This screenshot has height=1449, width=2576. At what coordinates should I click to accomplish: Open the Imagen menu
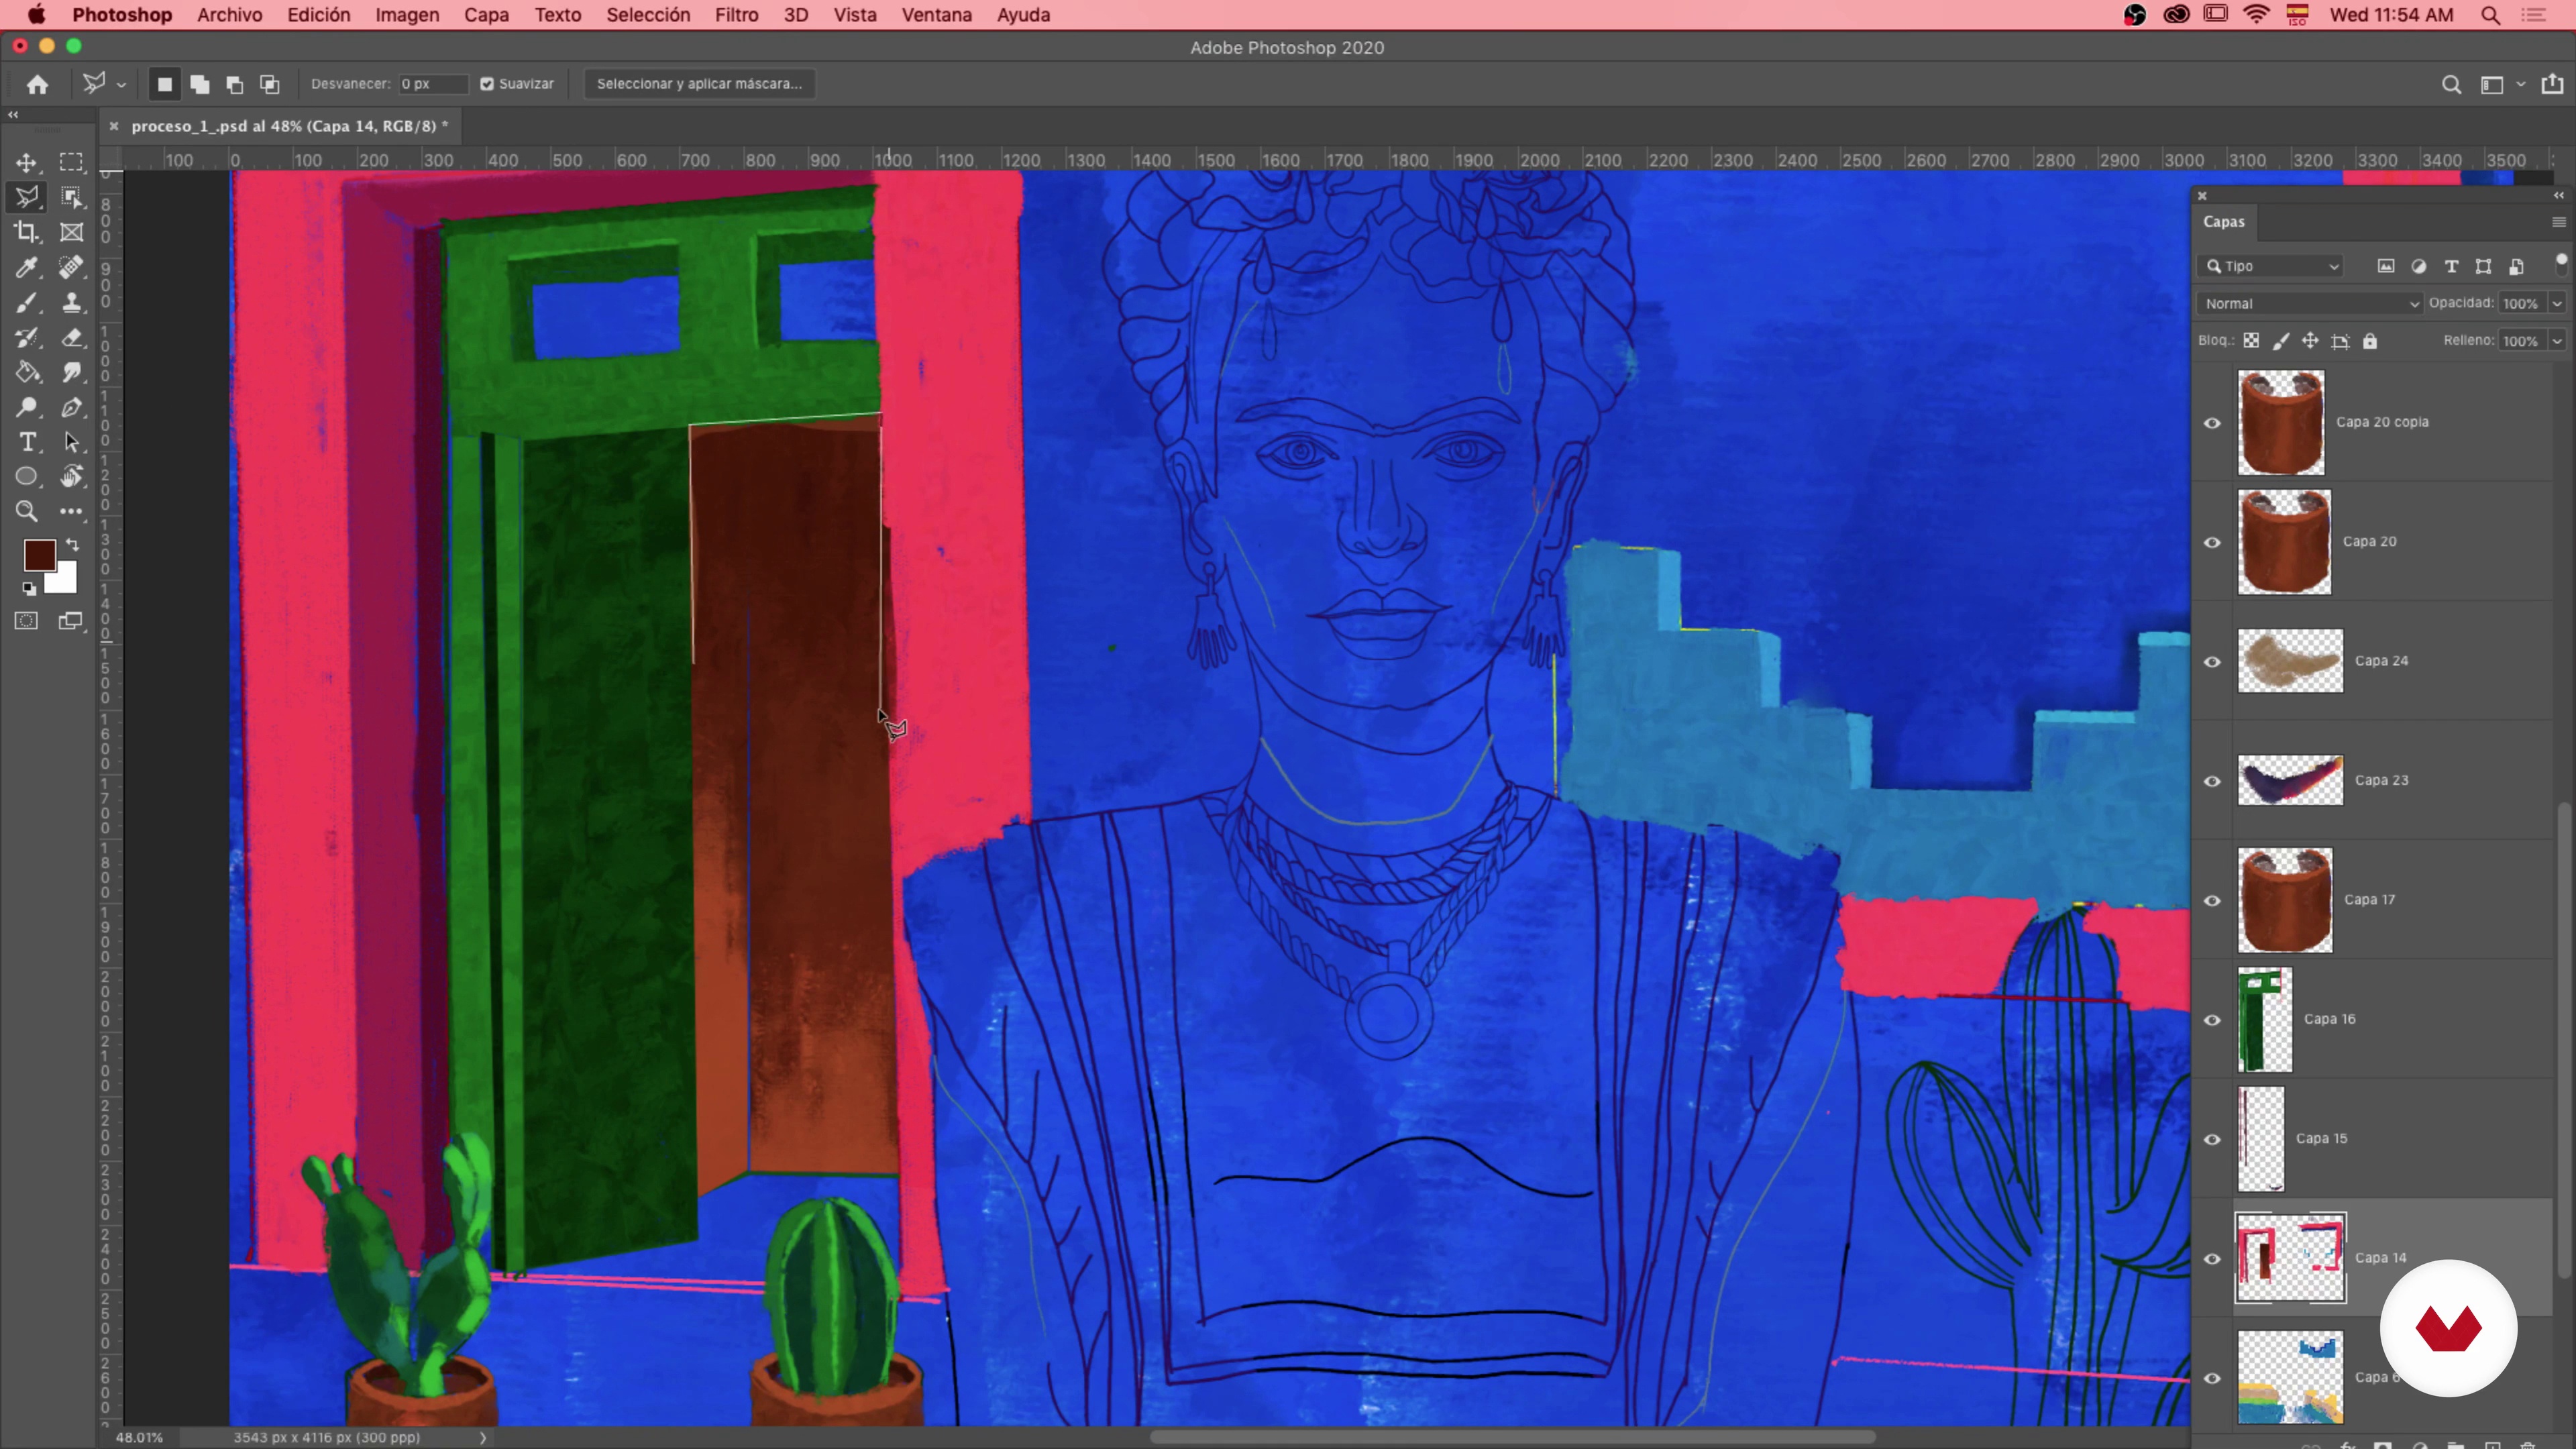[x=407, y=15]
